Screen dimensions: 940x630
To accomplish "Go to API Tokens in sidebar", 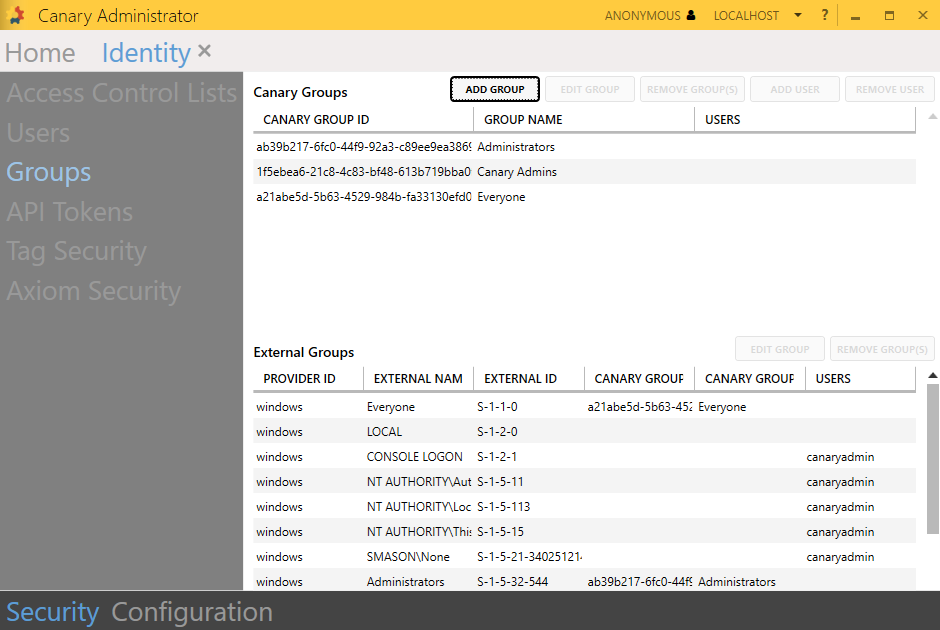I will click(69, 212).
